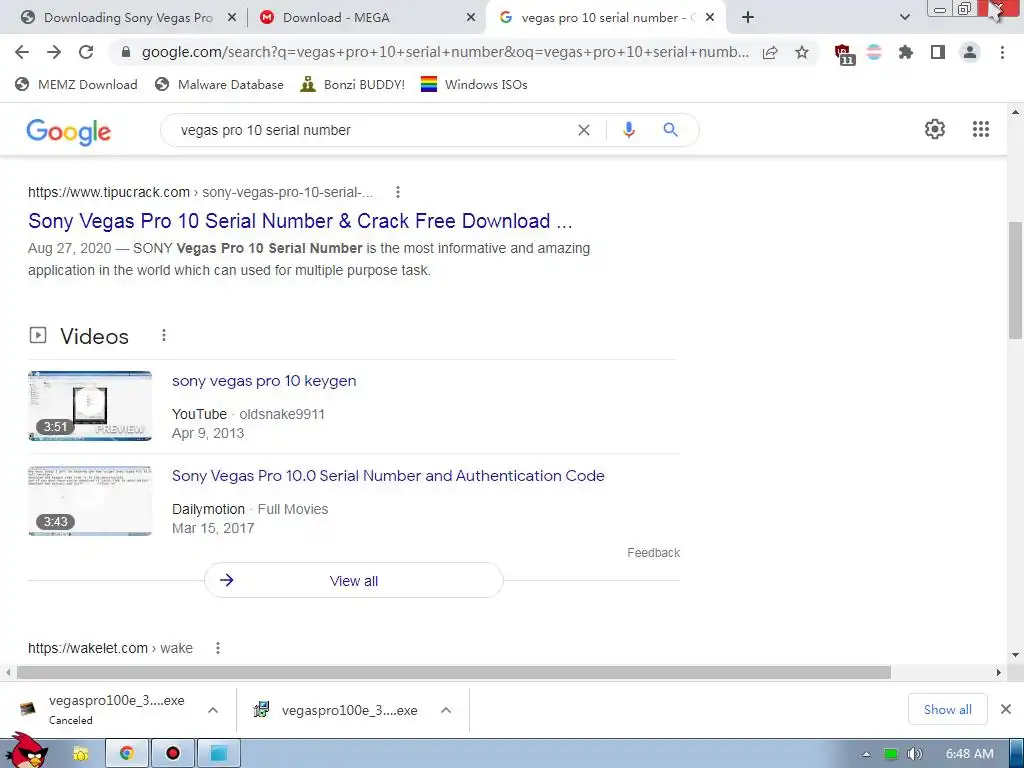The width and height of the screenshot is (1024, 768).
Task: Switch to Download - MEGA tab
Action: tap(336, 18)
